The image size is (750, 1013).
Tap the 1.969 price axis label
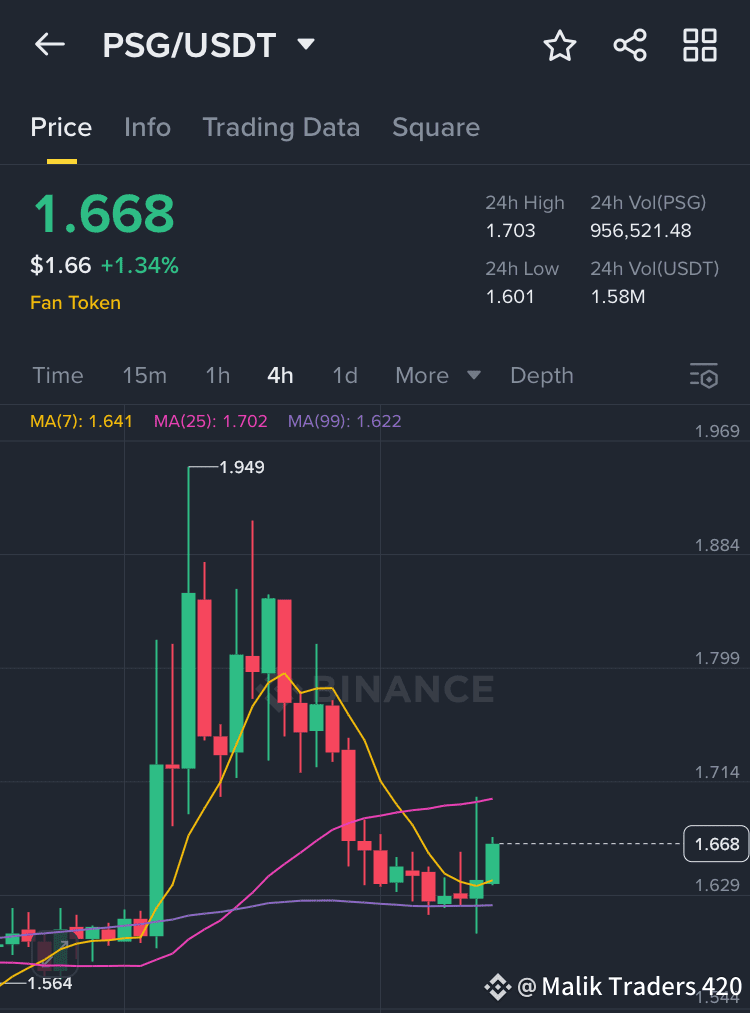717,432
